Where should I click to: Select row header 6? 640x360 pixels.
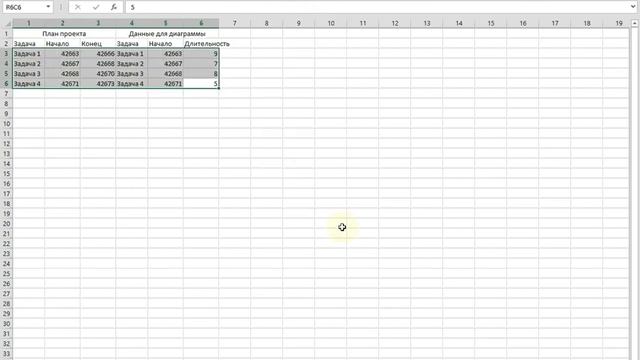pos(6,84)
